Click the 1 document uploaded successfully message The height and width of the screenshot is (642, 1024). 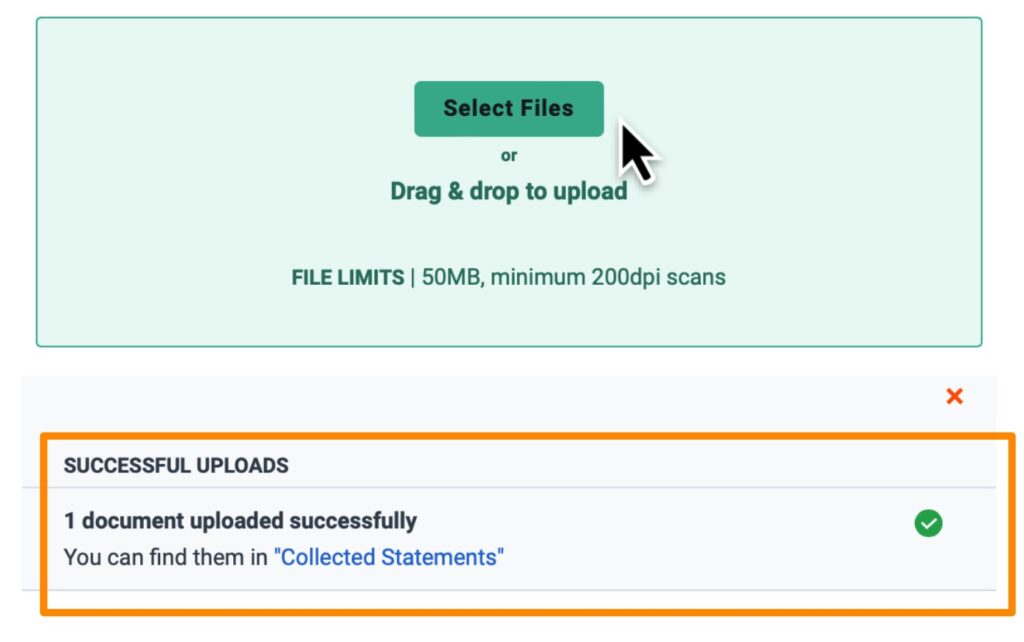point(241,521)
